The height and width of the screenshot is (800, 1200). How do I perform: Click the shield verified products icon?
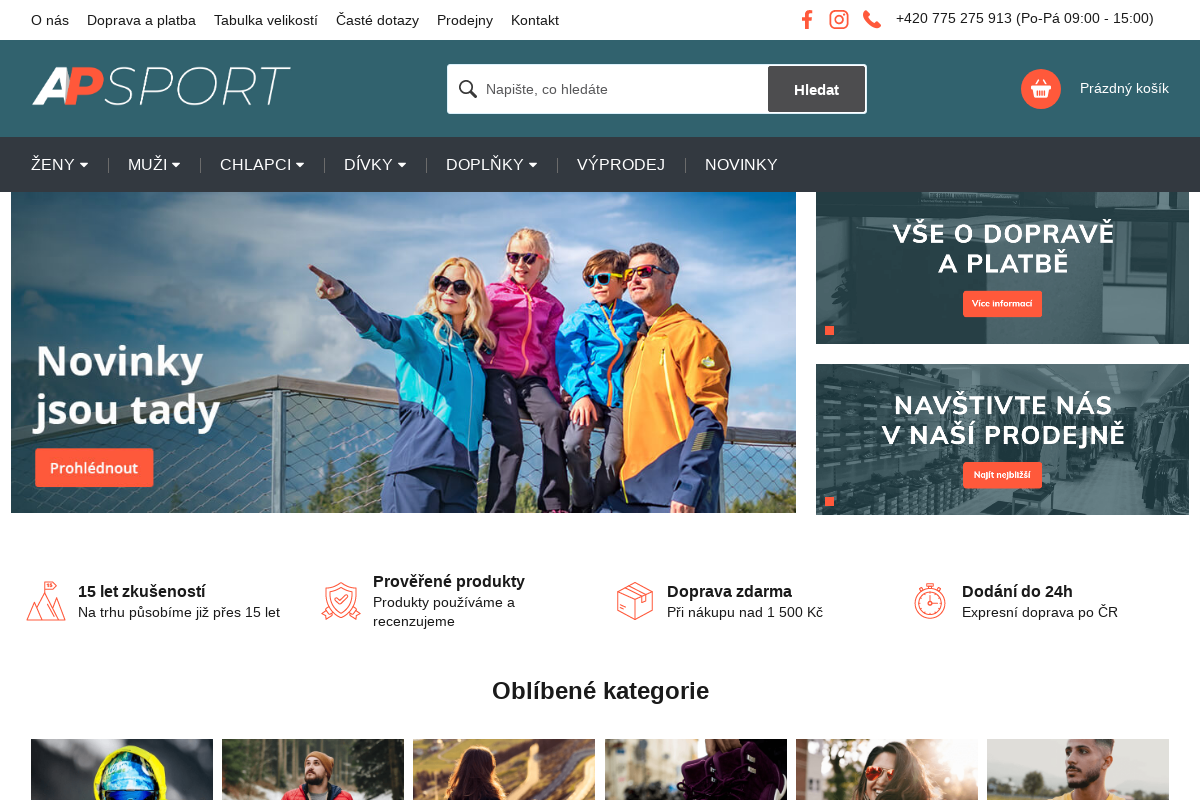click(341, 601)
